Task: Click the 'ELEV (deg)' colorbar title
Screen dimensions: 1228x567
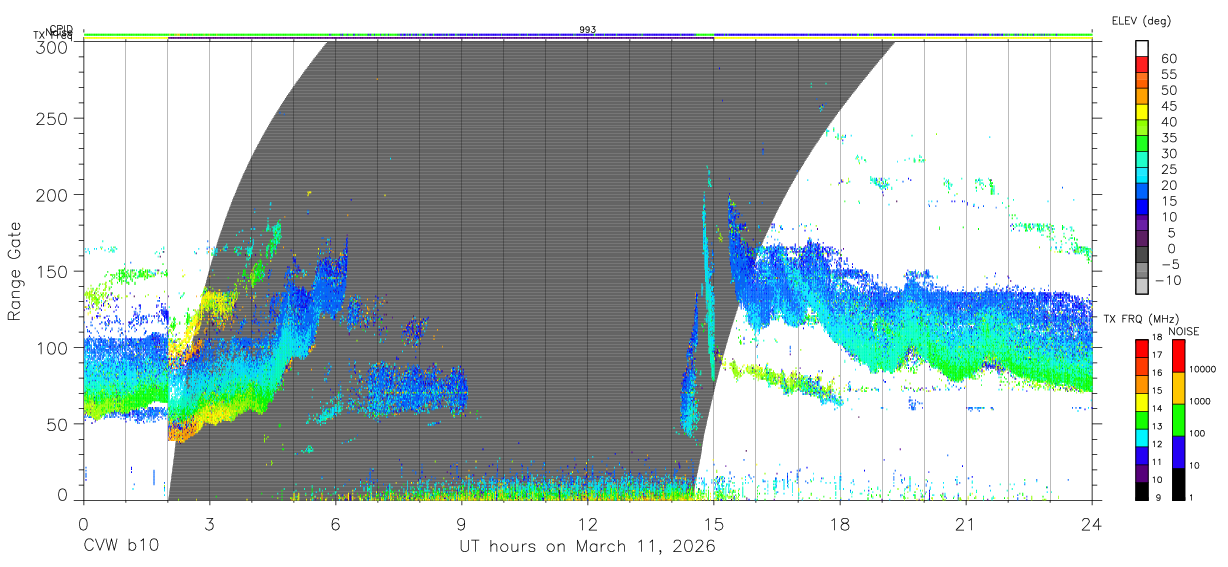Action: click(1141, 20)
